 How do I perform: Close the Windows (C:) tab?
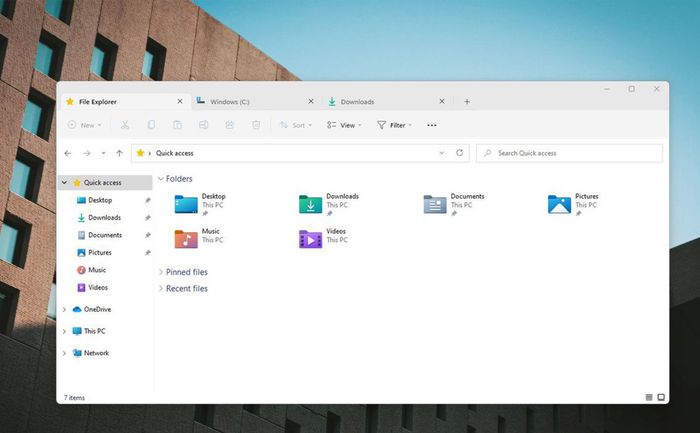(x=311, y=101)
